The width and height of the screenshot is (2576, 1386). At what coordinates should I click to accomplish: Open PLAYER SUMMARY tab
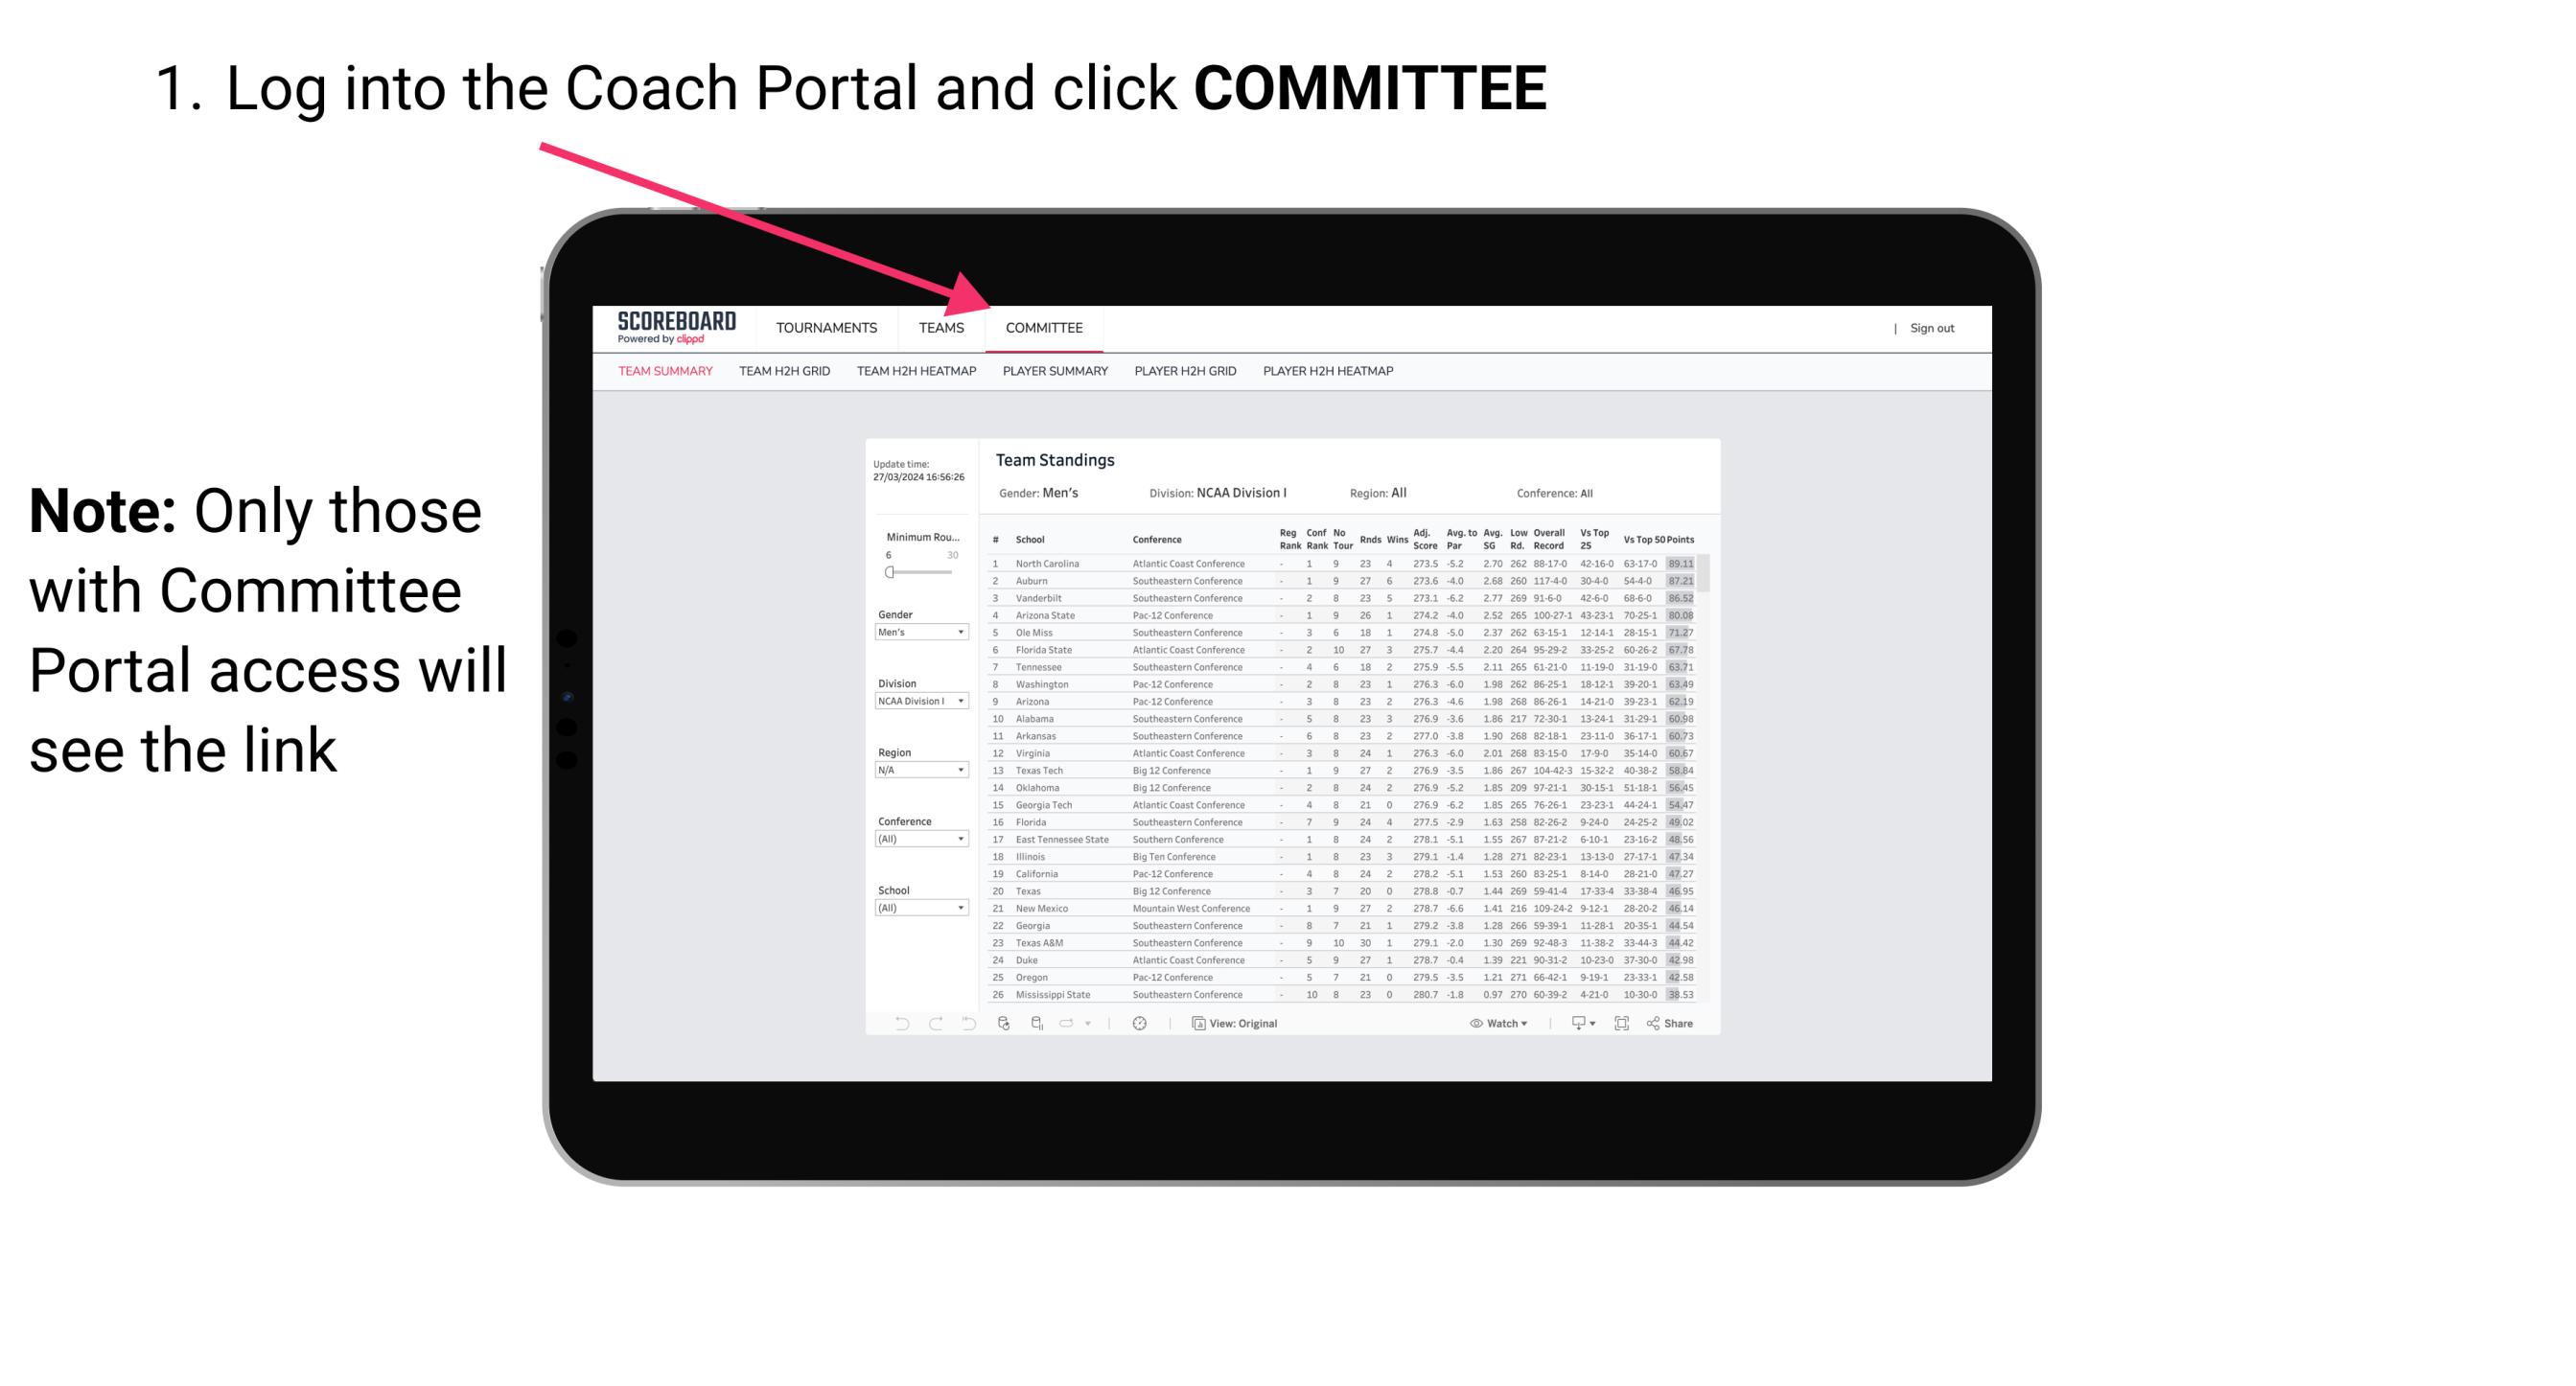(x=1054, y=374)
